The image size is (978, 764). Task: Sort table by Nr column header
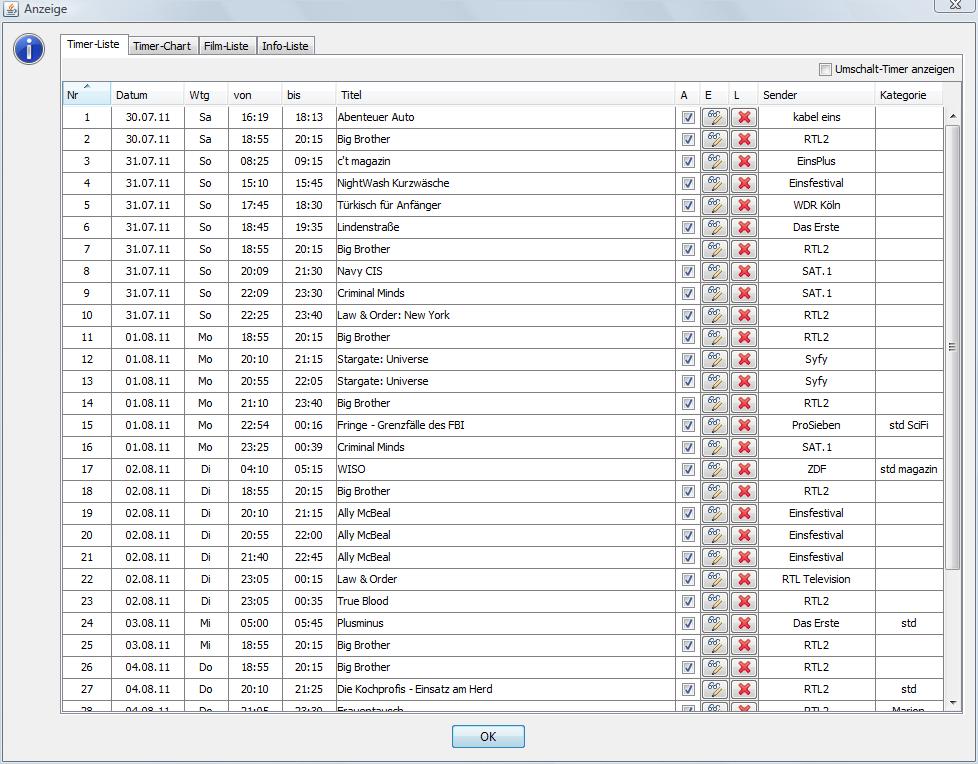tap(86, 95)
